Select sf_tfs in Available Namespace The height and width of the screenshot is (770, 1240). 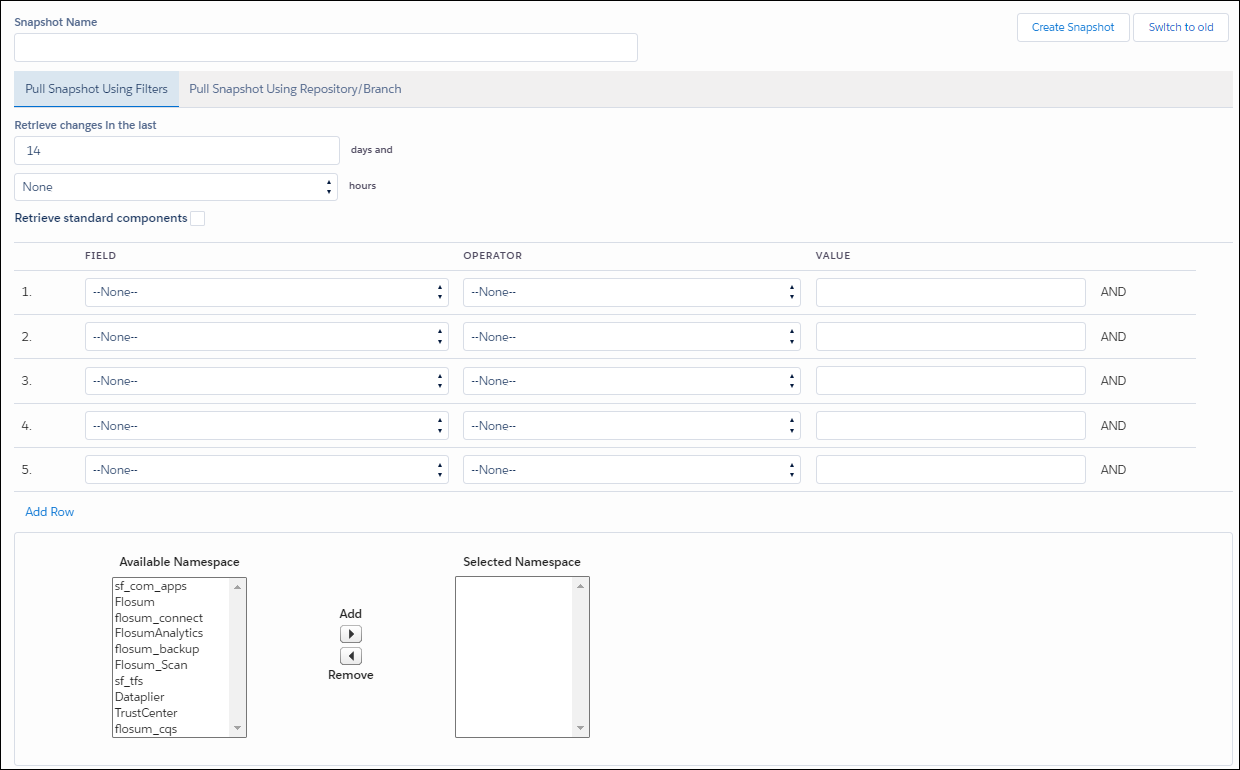click(x=171, y=681)
